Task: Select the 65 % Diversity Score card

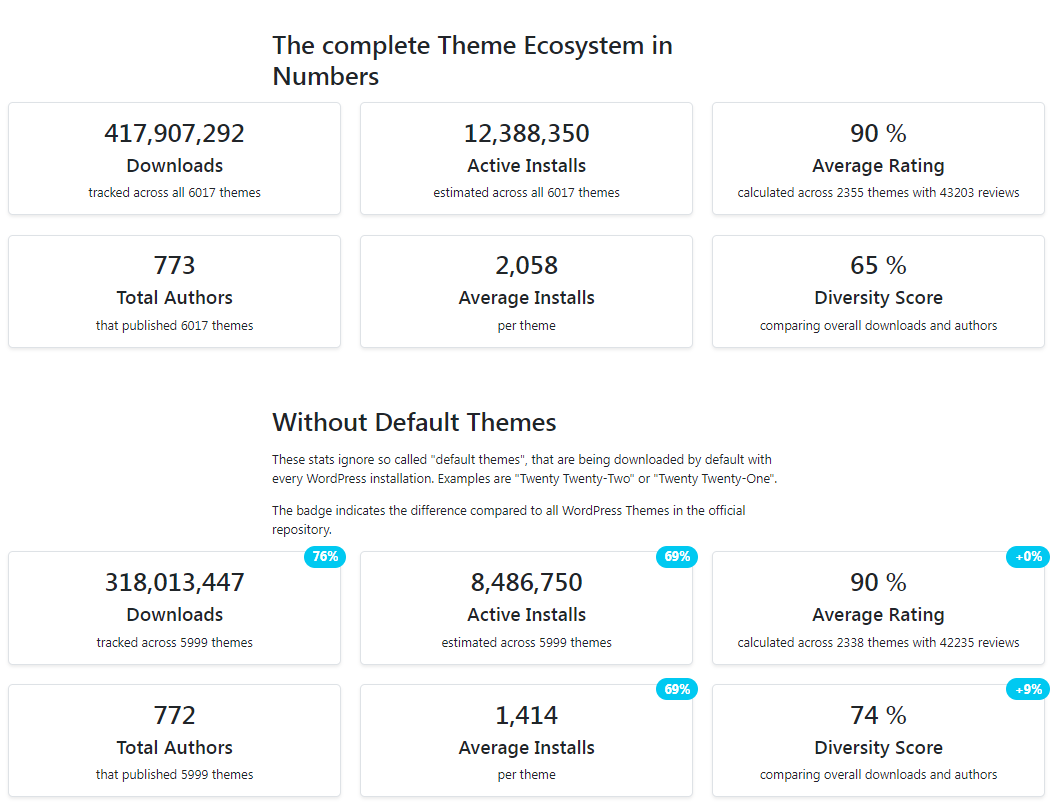Action: coord(878,291)
